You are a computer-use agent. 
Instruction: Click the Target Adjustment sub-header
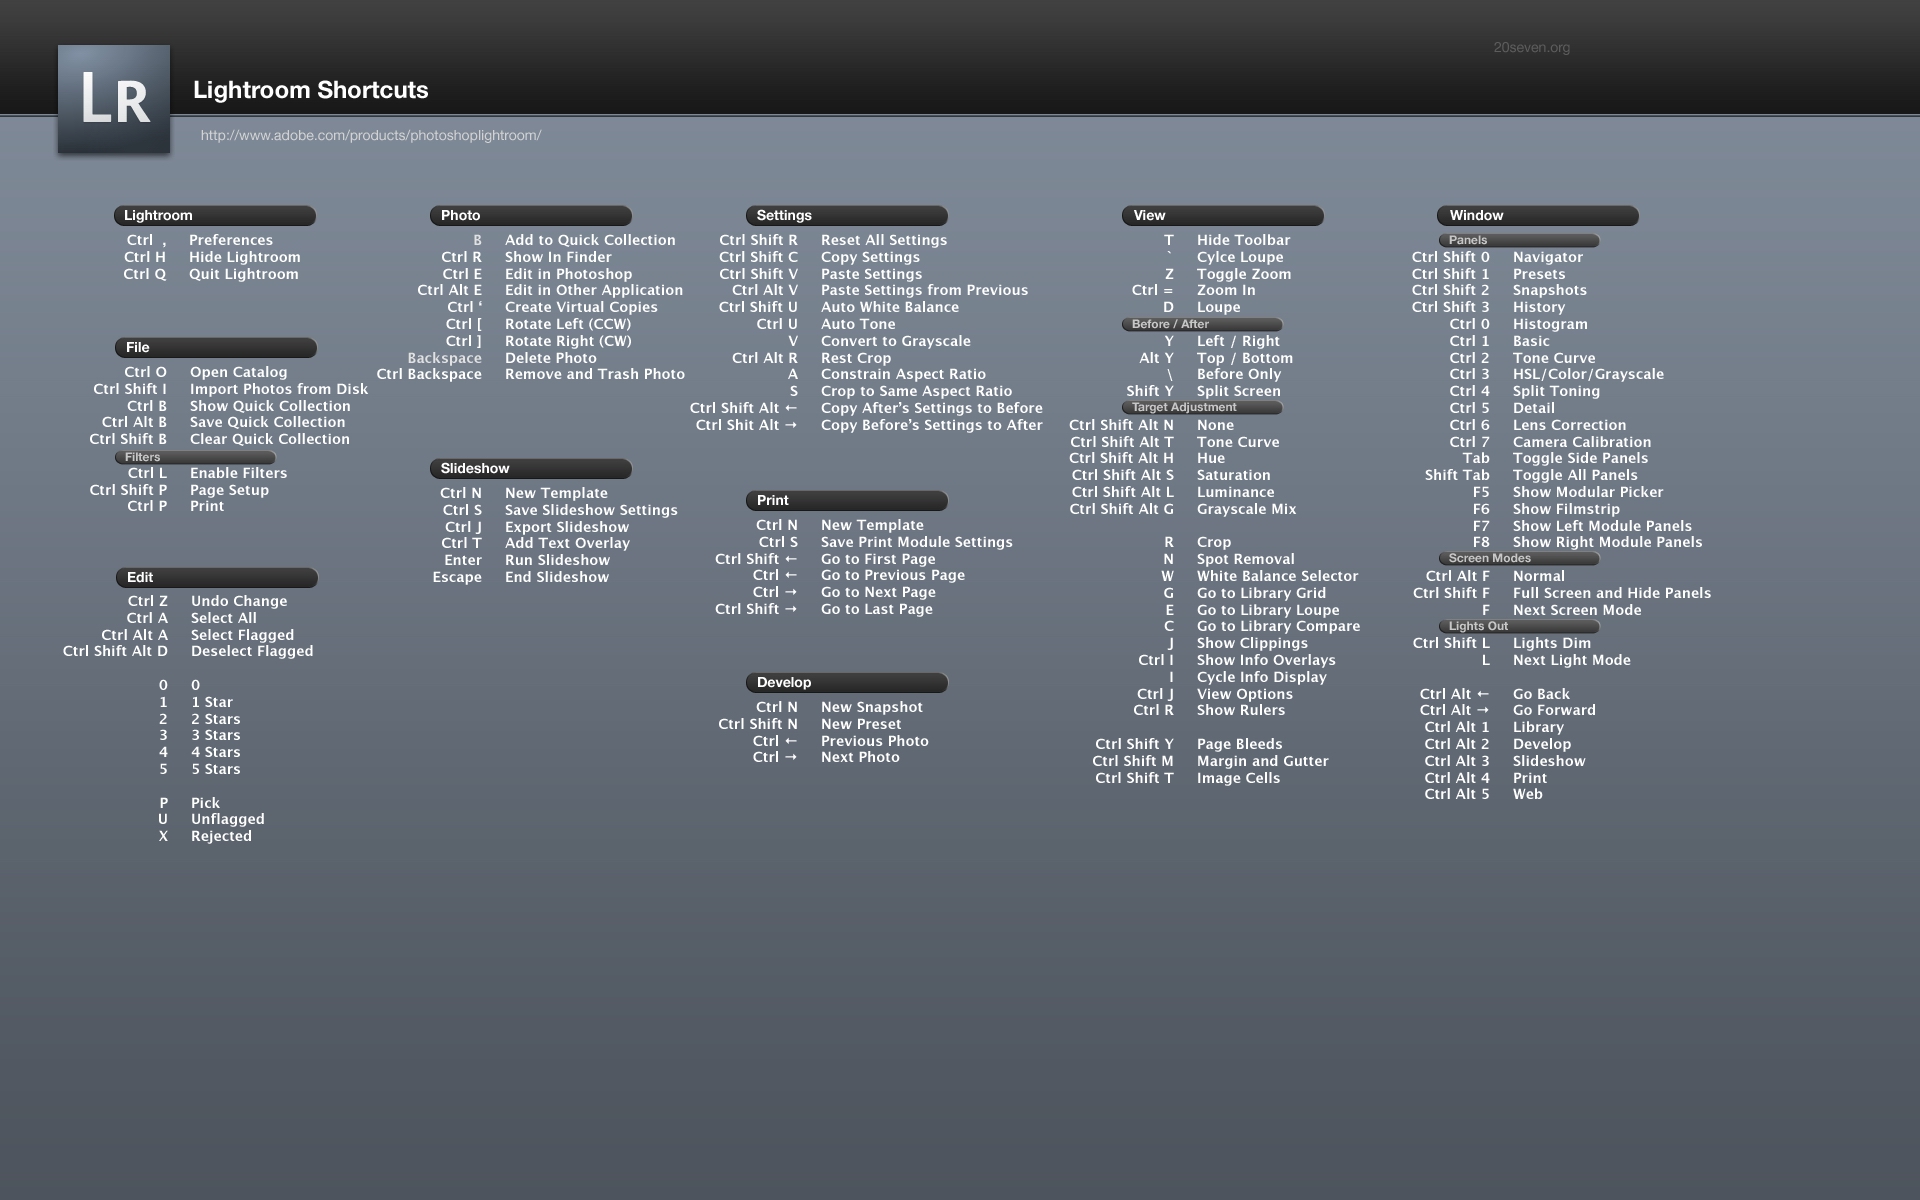[1201, 408]
